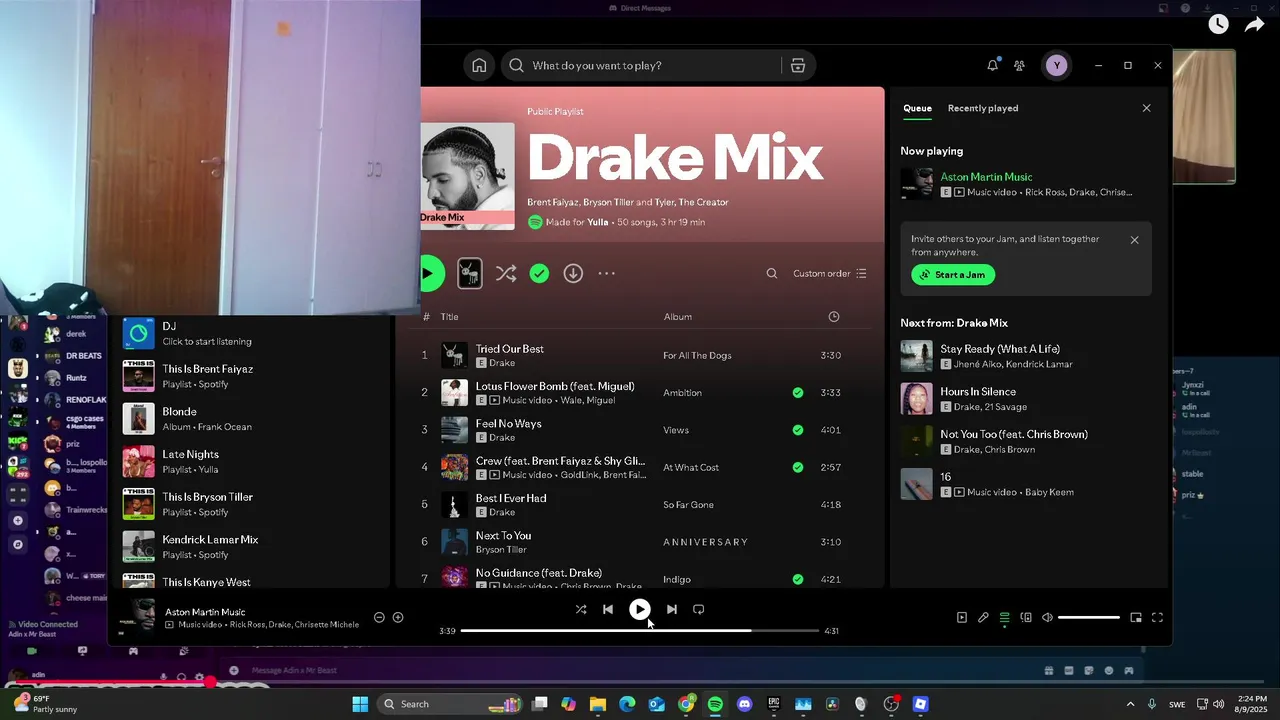
Task: Open 'This Is Bryson Tiller' playlist in library
Action: click(250, 504)
